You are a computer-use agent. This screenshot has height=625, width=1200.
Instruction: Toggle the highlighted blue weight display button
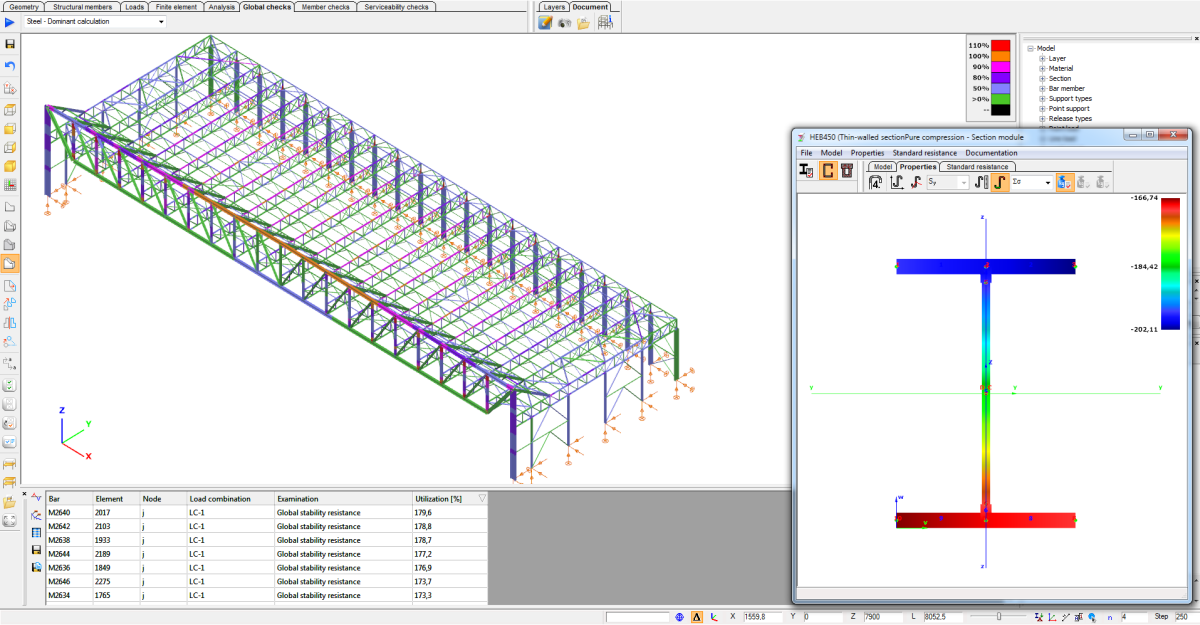coord(1065,183)
